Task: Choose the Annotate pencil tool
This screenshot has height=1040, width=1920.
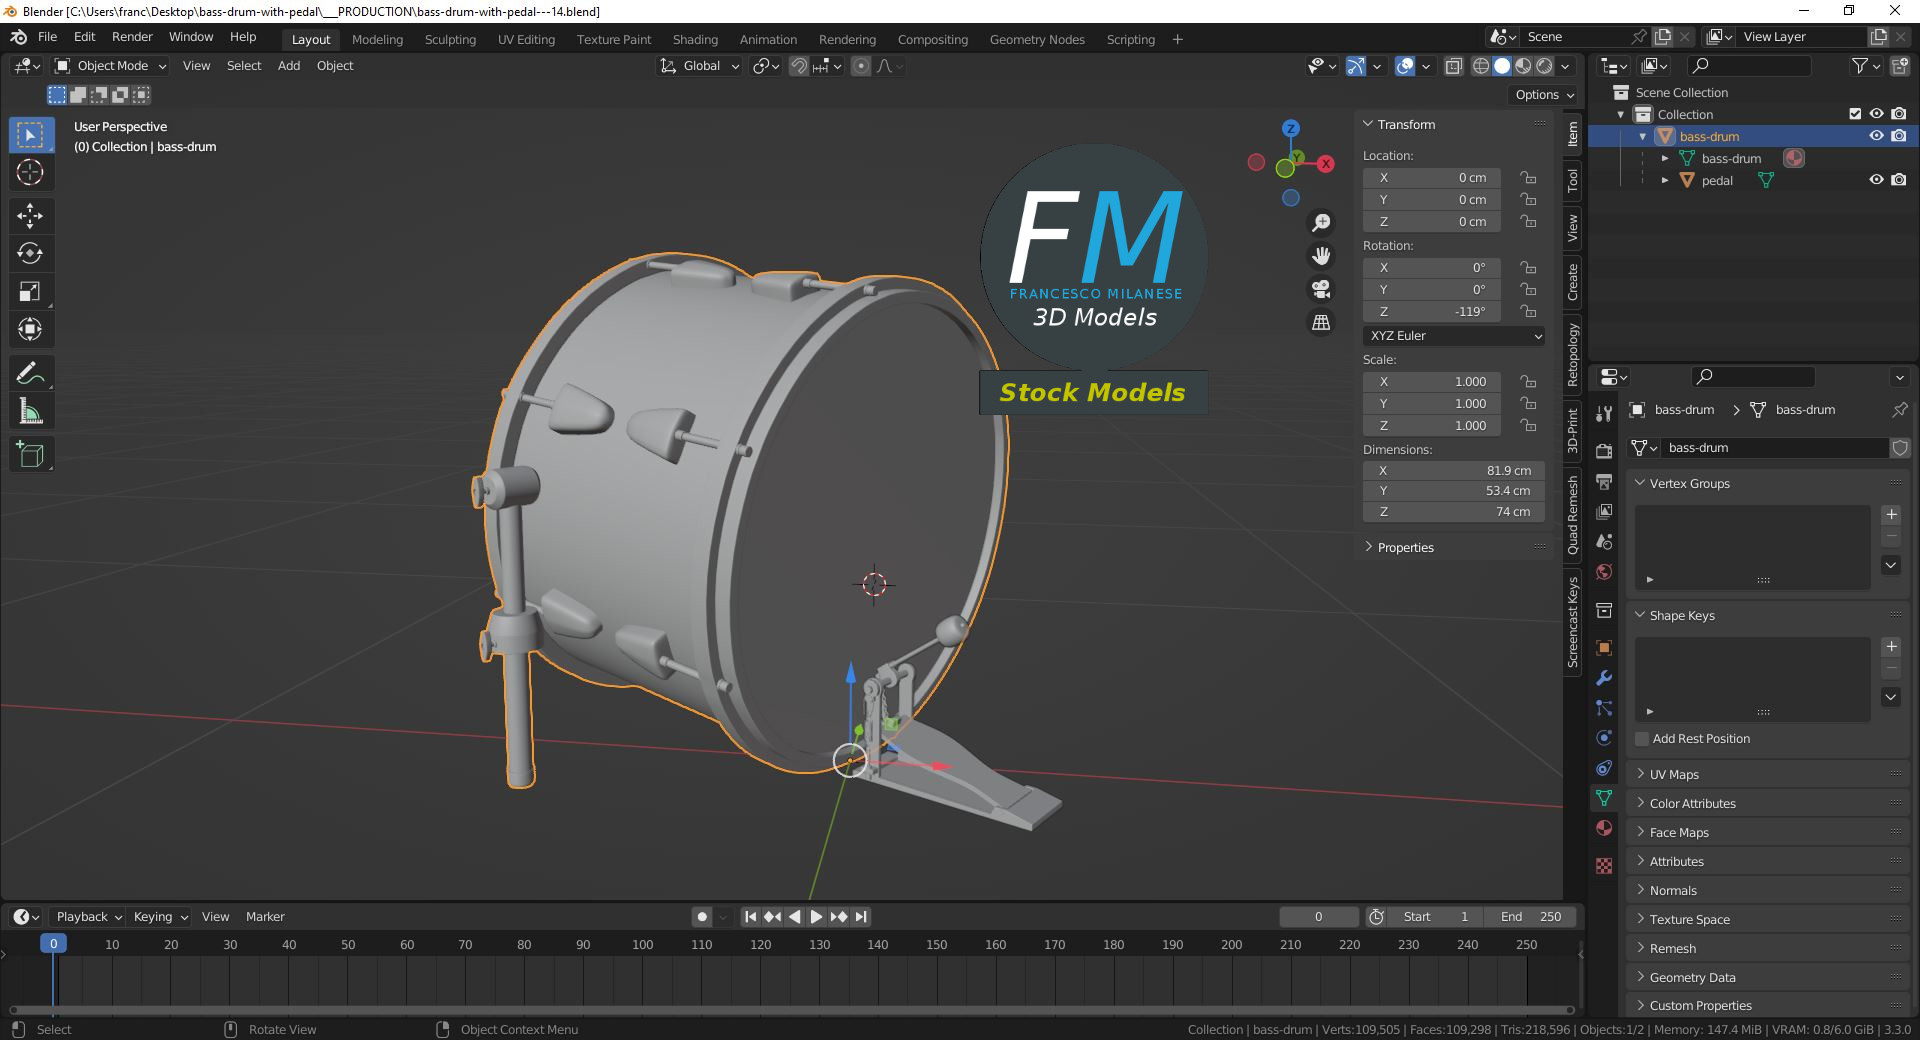Action: click(30, 373)
